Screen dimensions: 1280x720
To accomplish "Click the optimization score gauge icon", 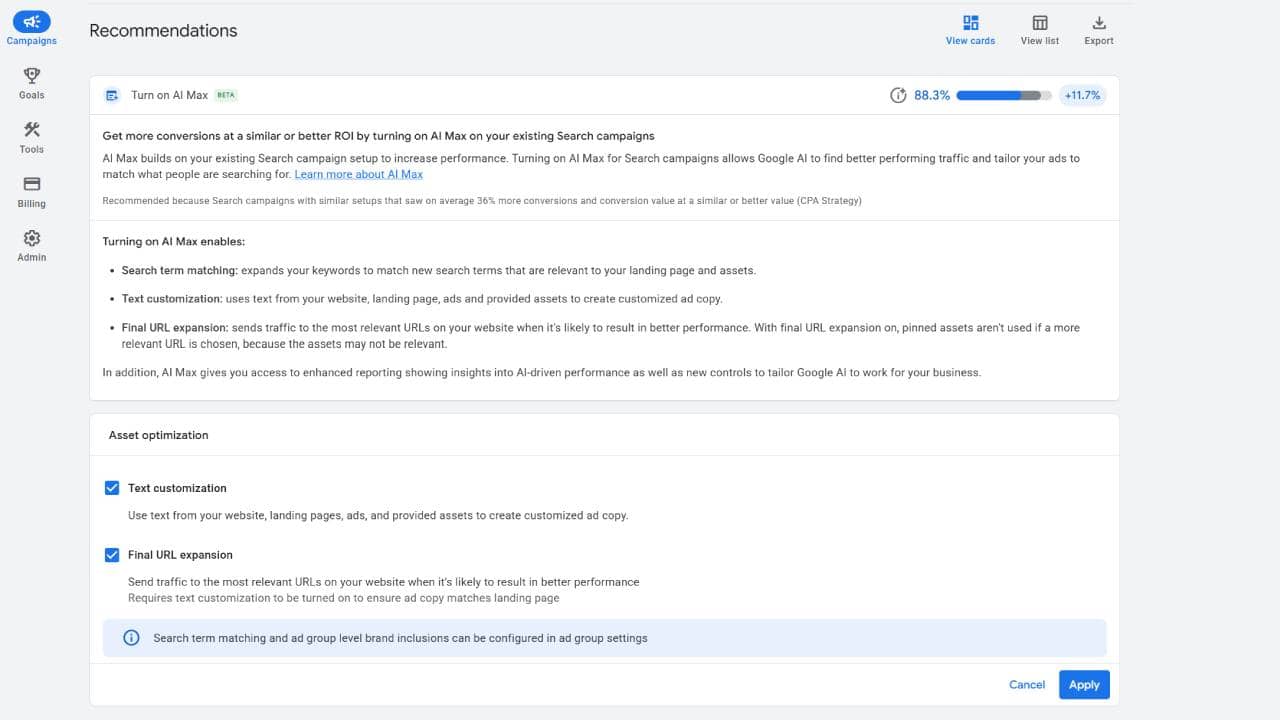I will pyautogui.click(x=898, y=95).
